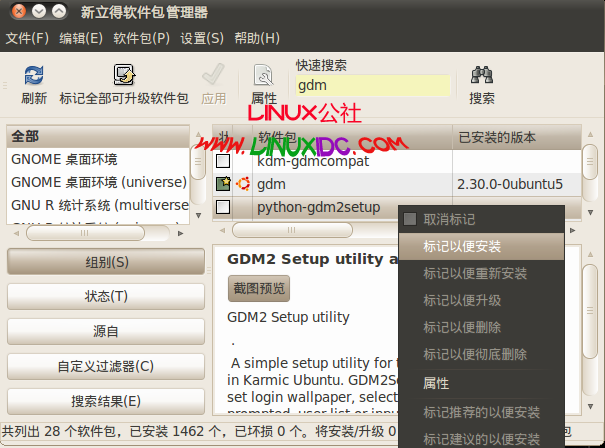
Task: Select GNOME 桌面环境 category
Action: tap(98, 159)
